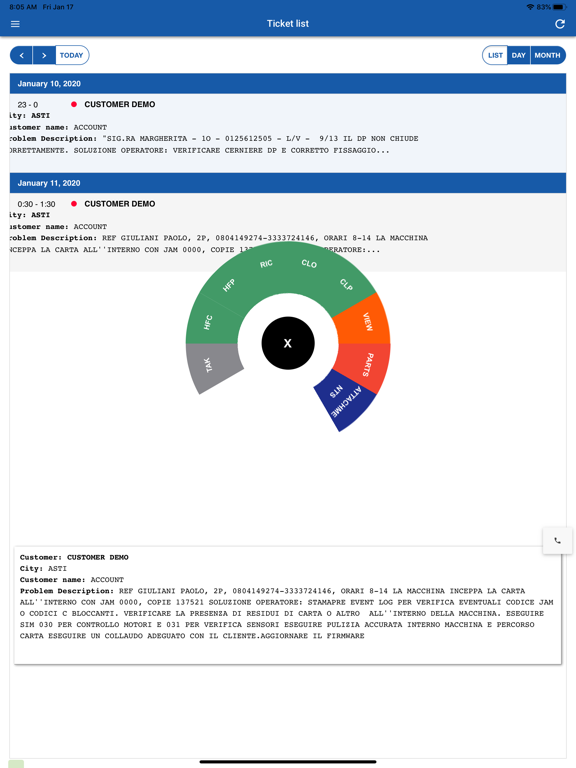The width and height of the screenshot is (576, 768).
Task: Tap red status dot on 23 - 0 ticket
Action: tap(74, 104)
